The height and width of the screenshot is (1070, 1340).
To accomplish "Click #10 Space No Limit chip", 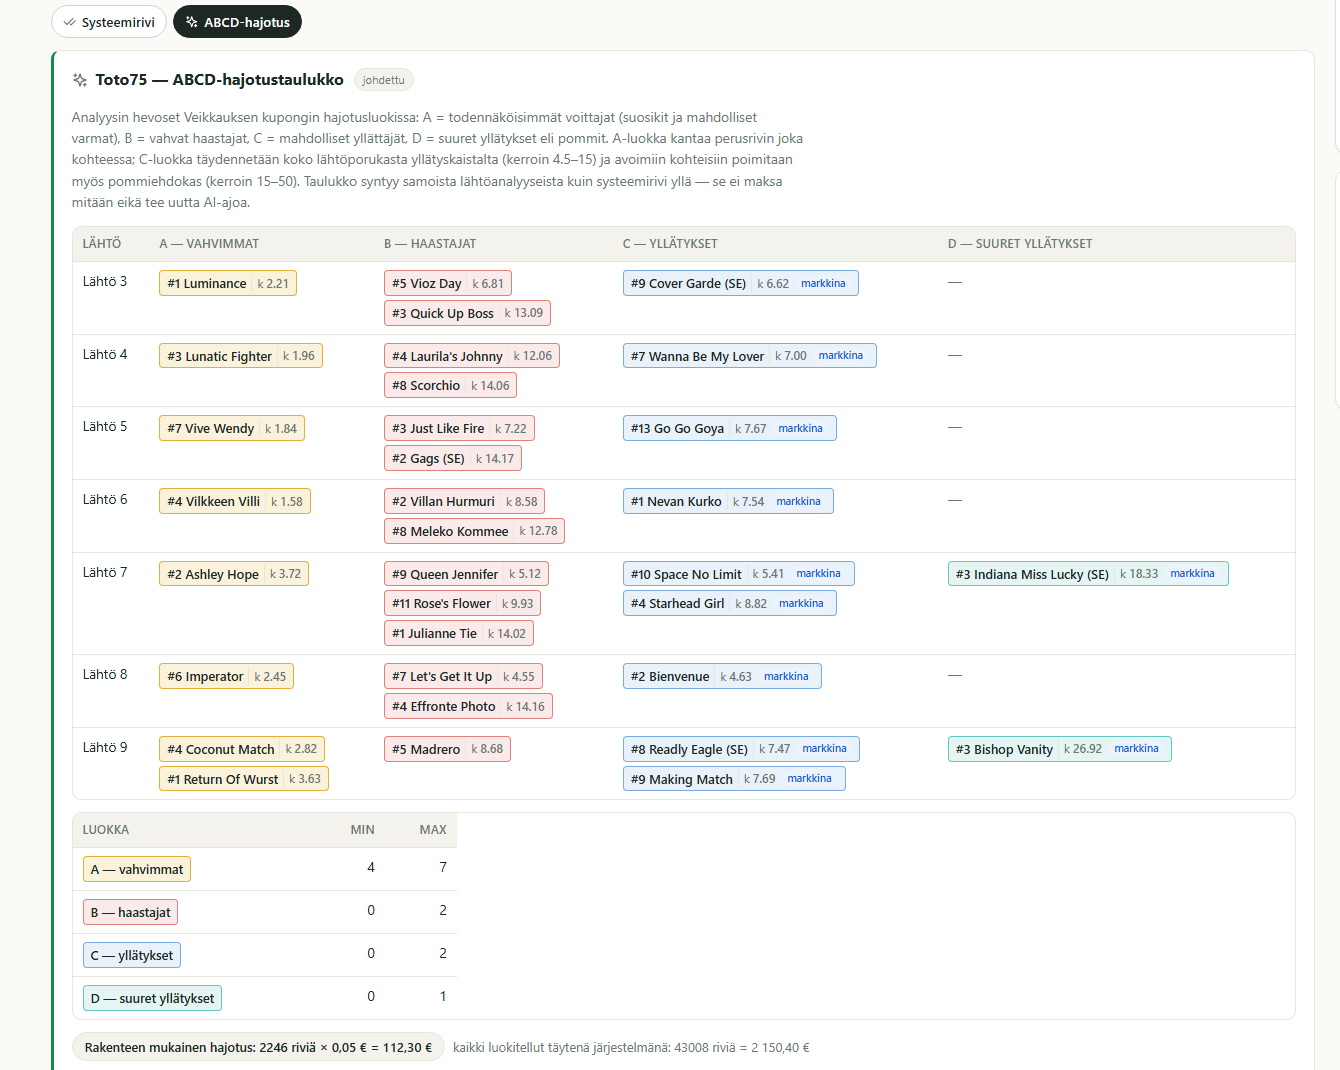I will coord(739,574).
